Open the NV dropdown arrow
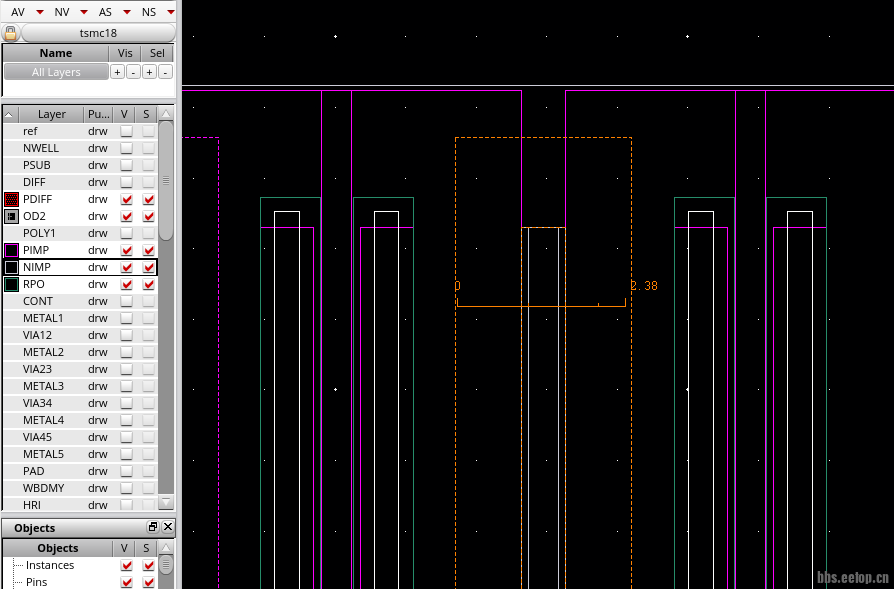Image resolution: width=894 pixels, height=589 pixels. pyautogui.click(x=83, y=12)
